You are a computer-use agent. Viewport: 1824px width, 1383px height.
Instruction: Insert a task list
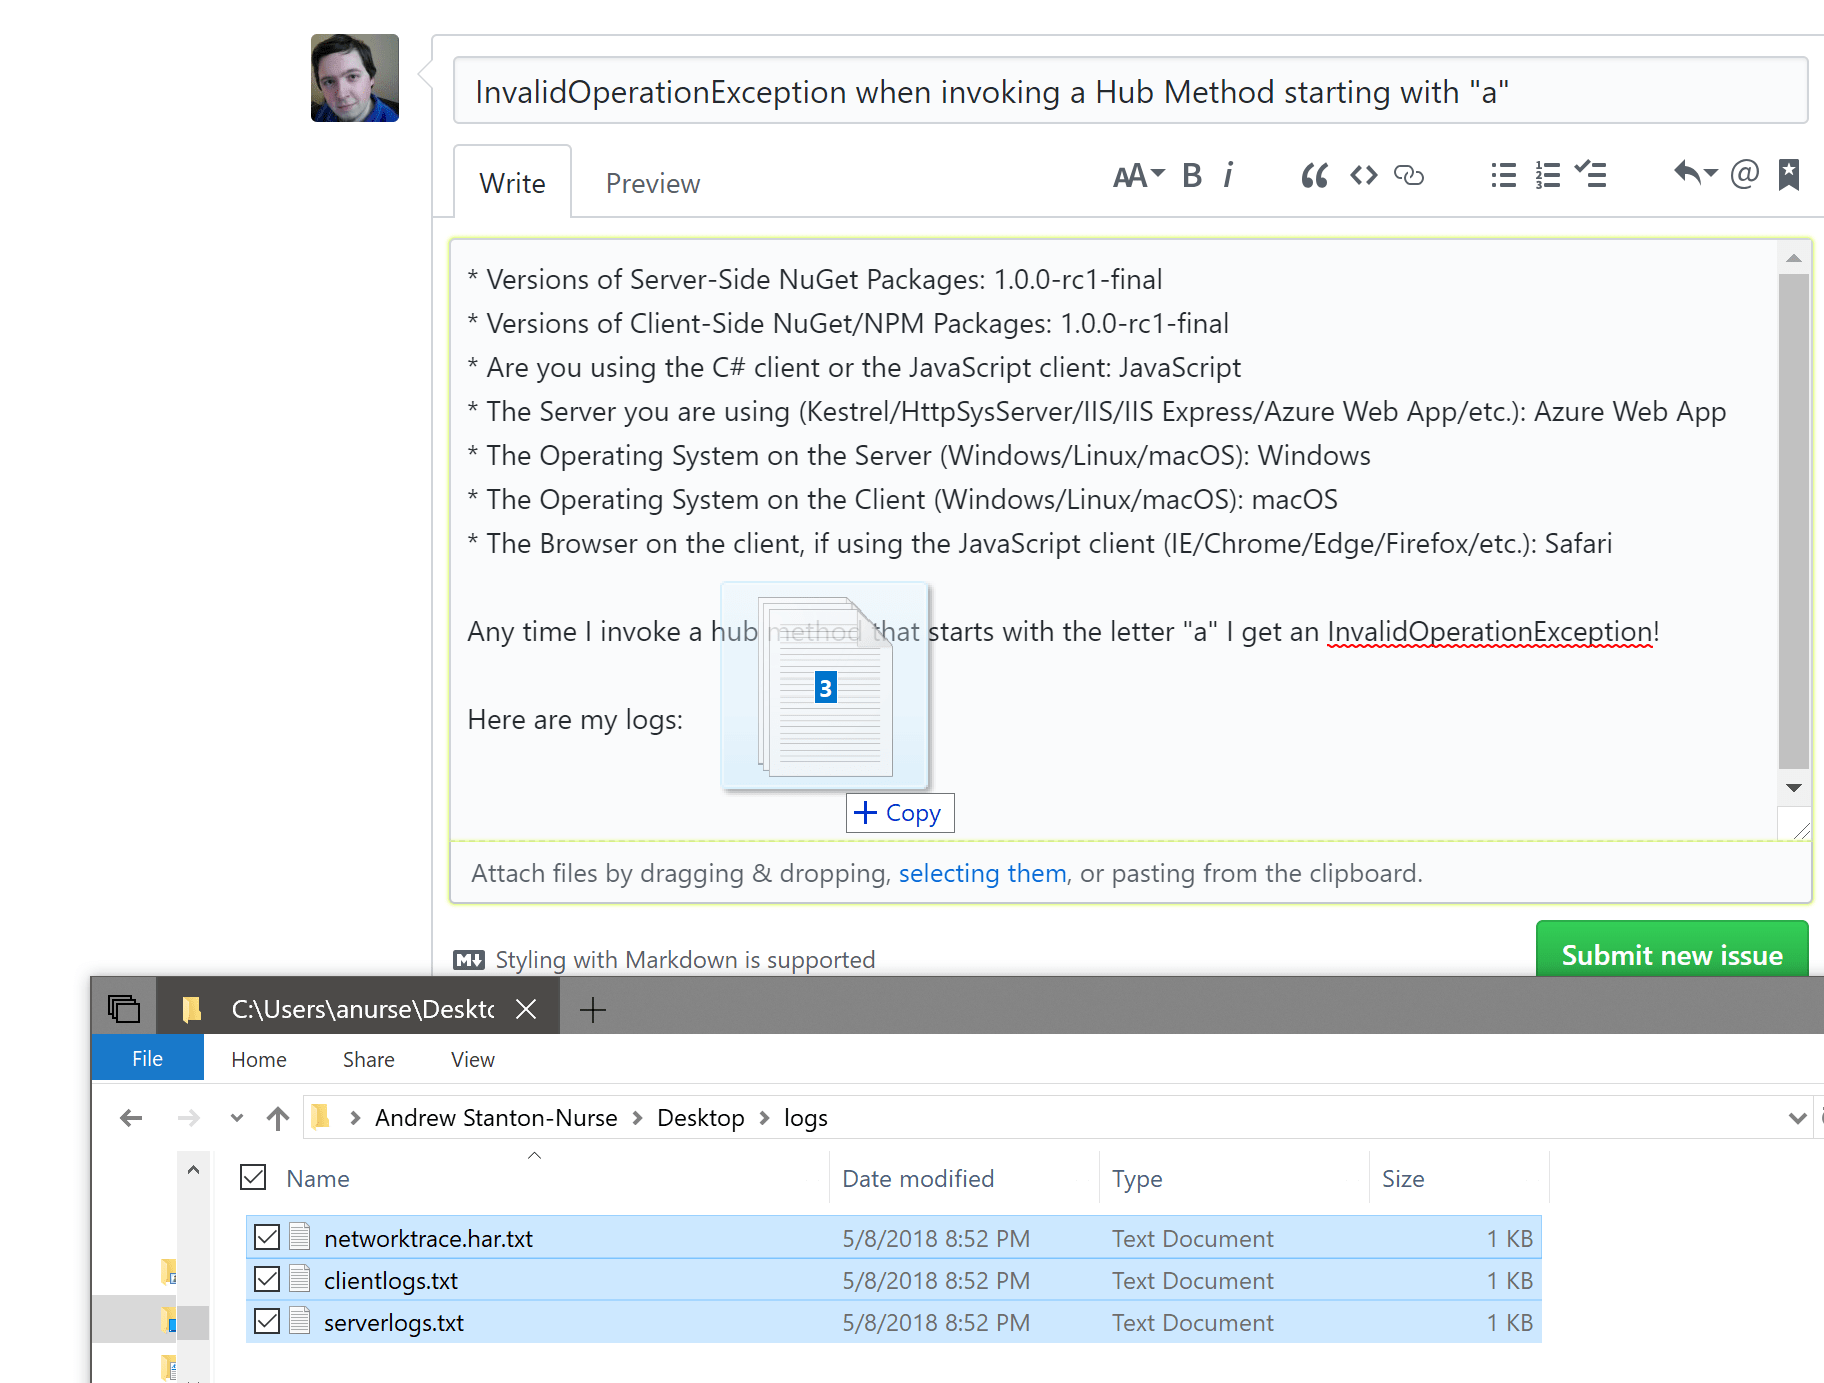(x=1591, y=175)
